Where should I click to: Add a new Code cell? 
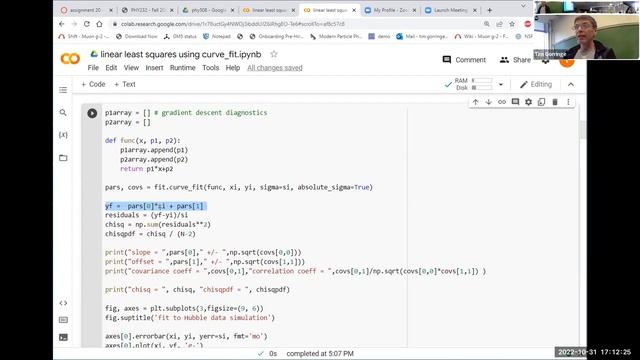(93, 84)
